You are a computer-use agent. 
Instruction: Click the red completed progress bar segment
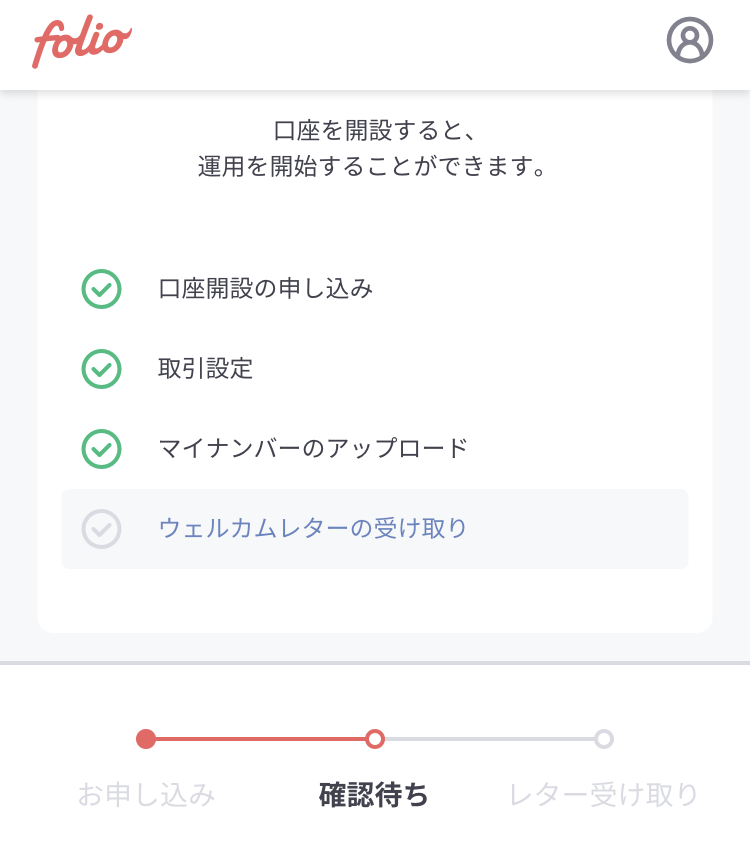click(x=260, y=739)
